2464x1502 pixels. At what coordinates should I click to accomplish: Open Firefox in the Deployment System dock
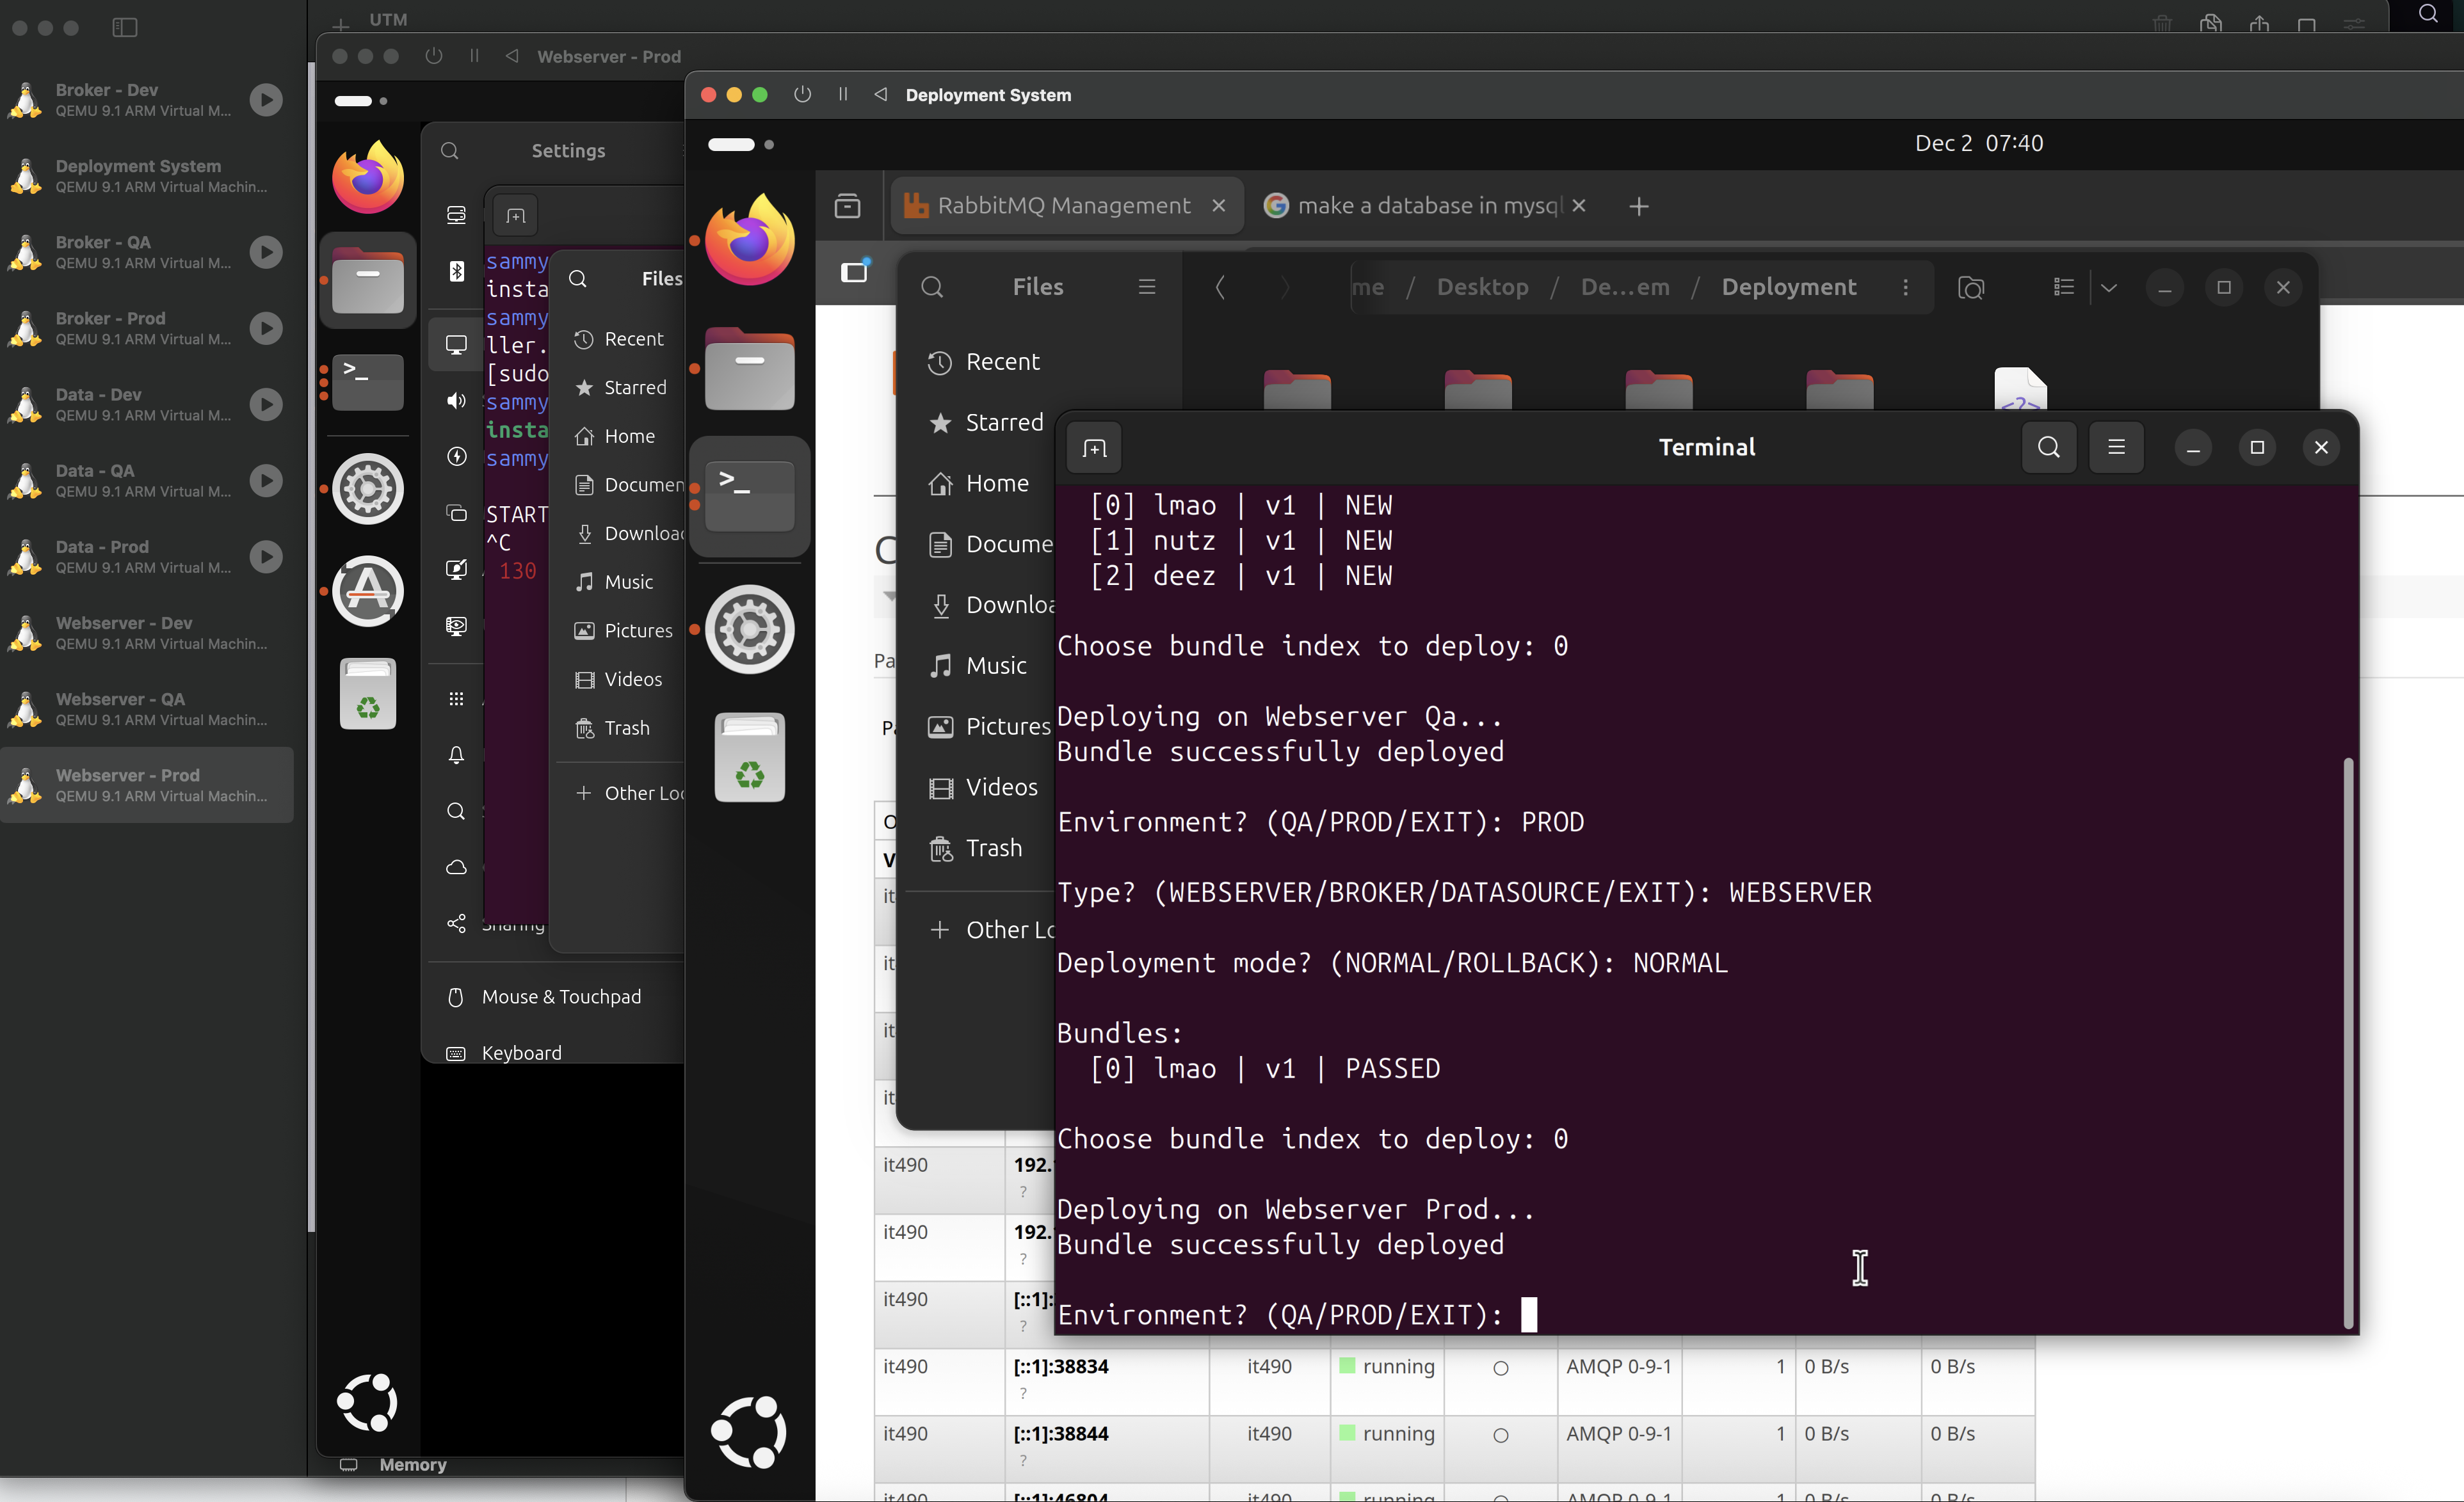pos(749,240)
